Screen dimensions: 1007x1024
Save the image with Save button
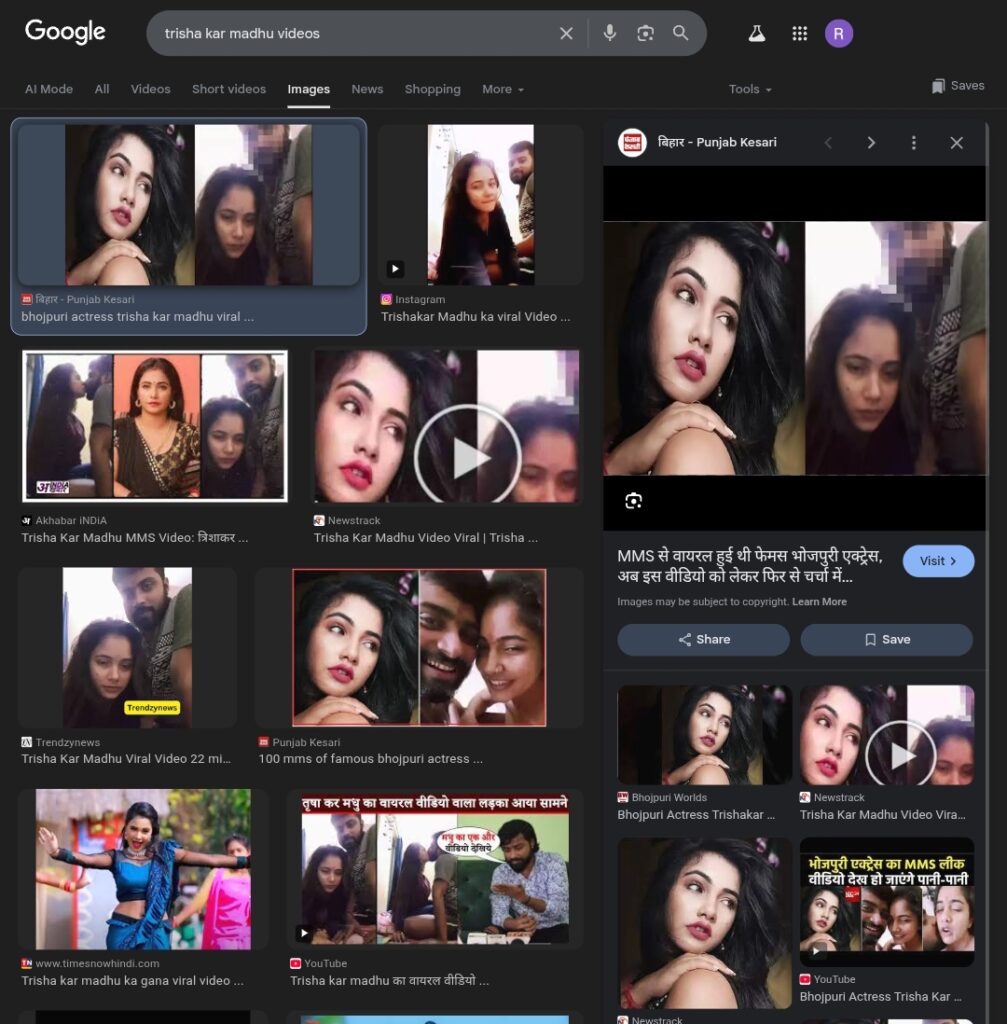(886, 640)
